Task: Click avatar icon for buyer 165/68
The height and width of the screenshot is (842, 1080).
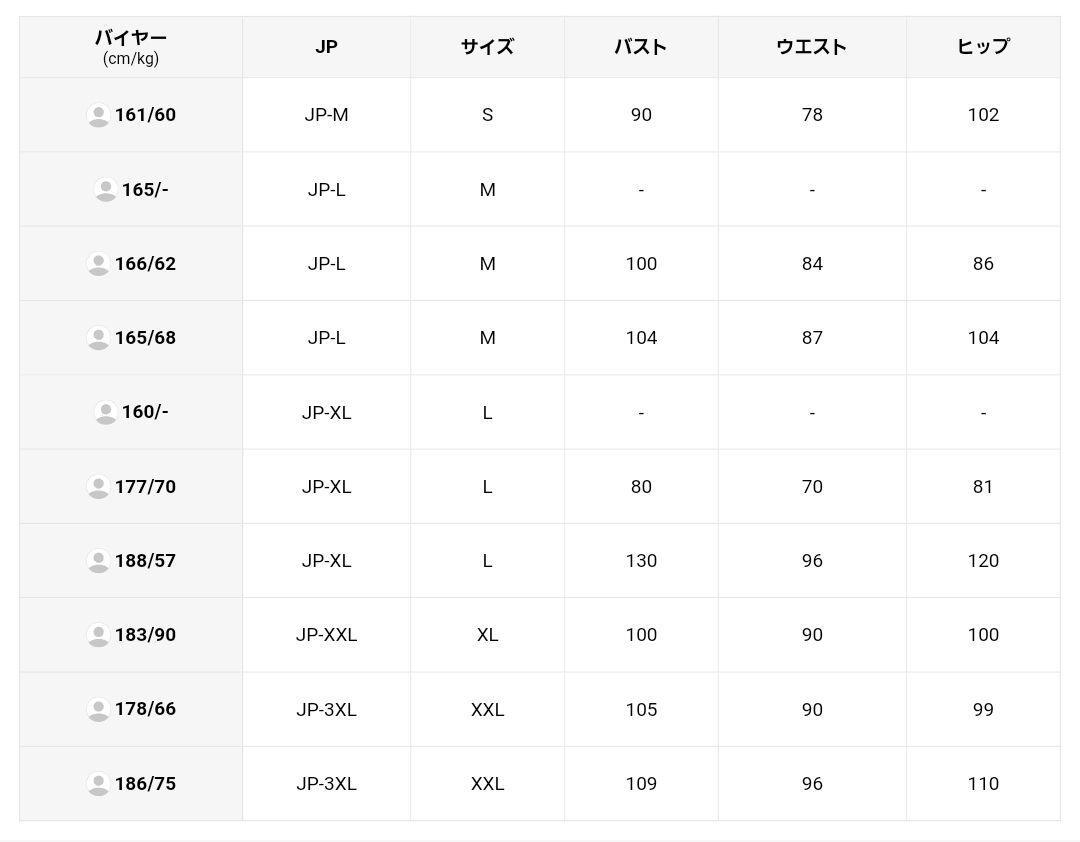Action: point(98,338)
